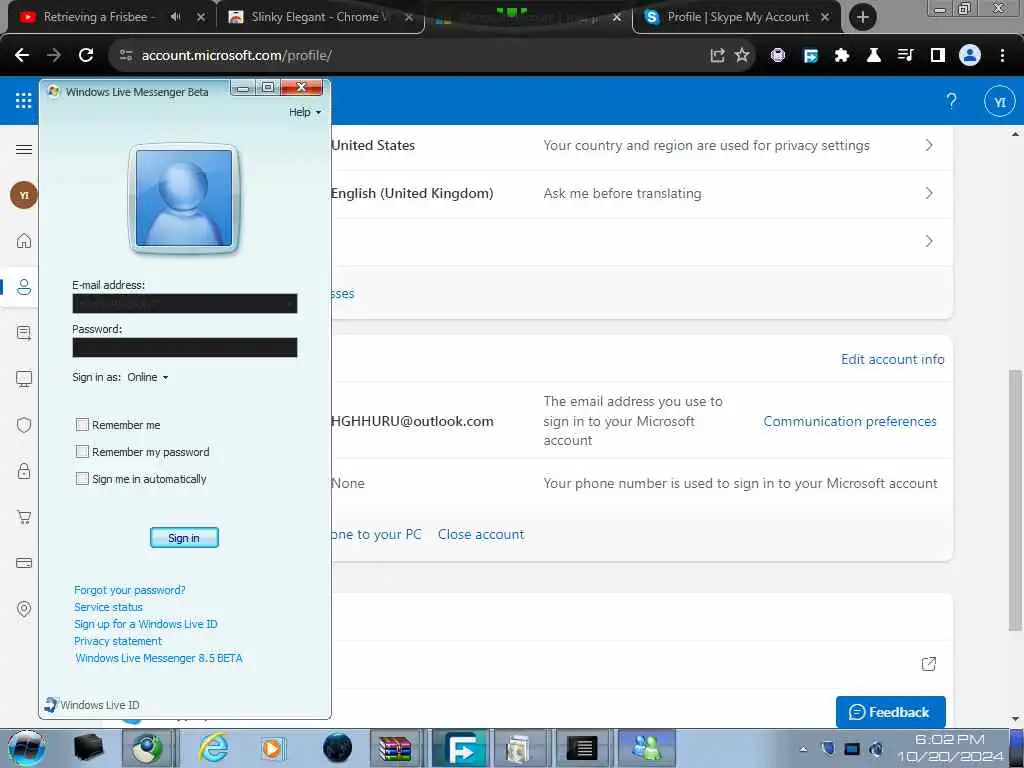Click the help question mark icon
The width and height of the screenshot is (1024, 768).
pyautogui.click(x=951, y=101)
